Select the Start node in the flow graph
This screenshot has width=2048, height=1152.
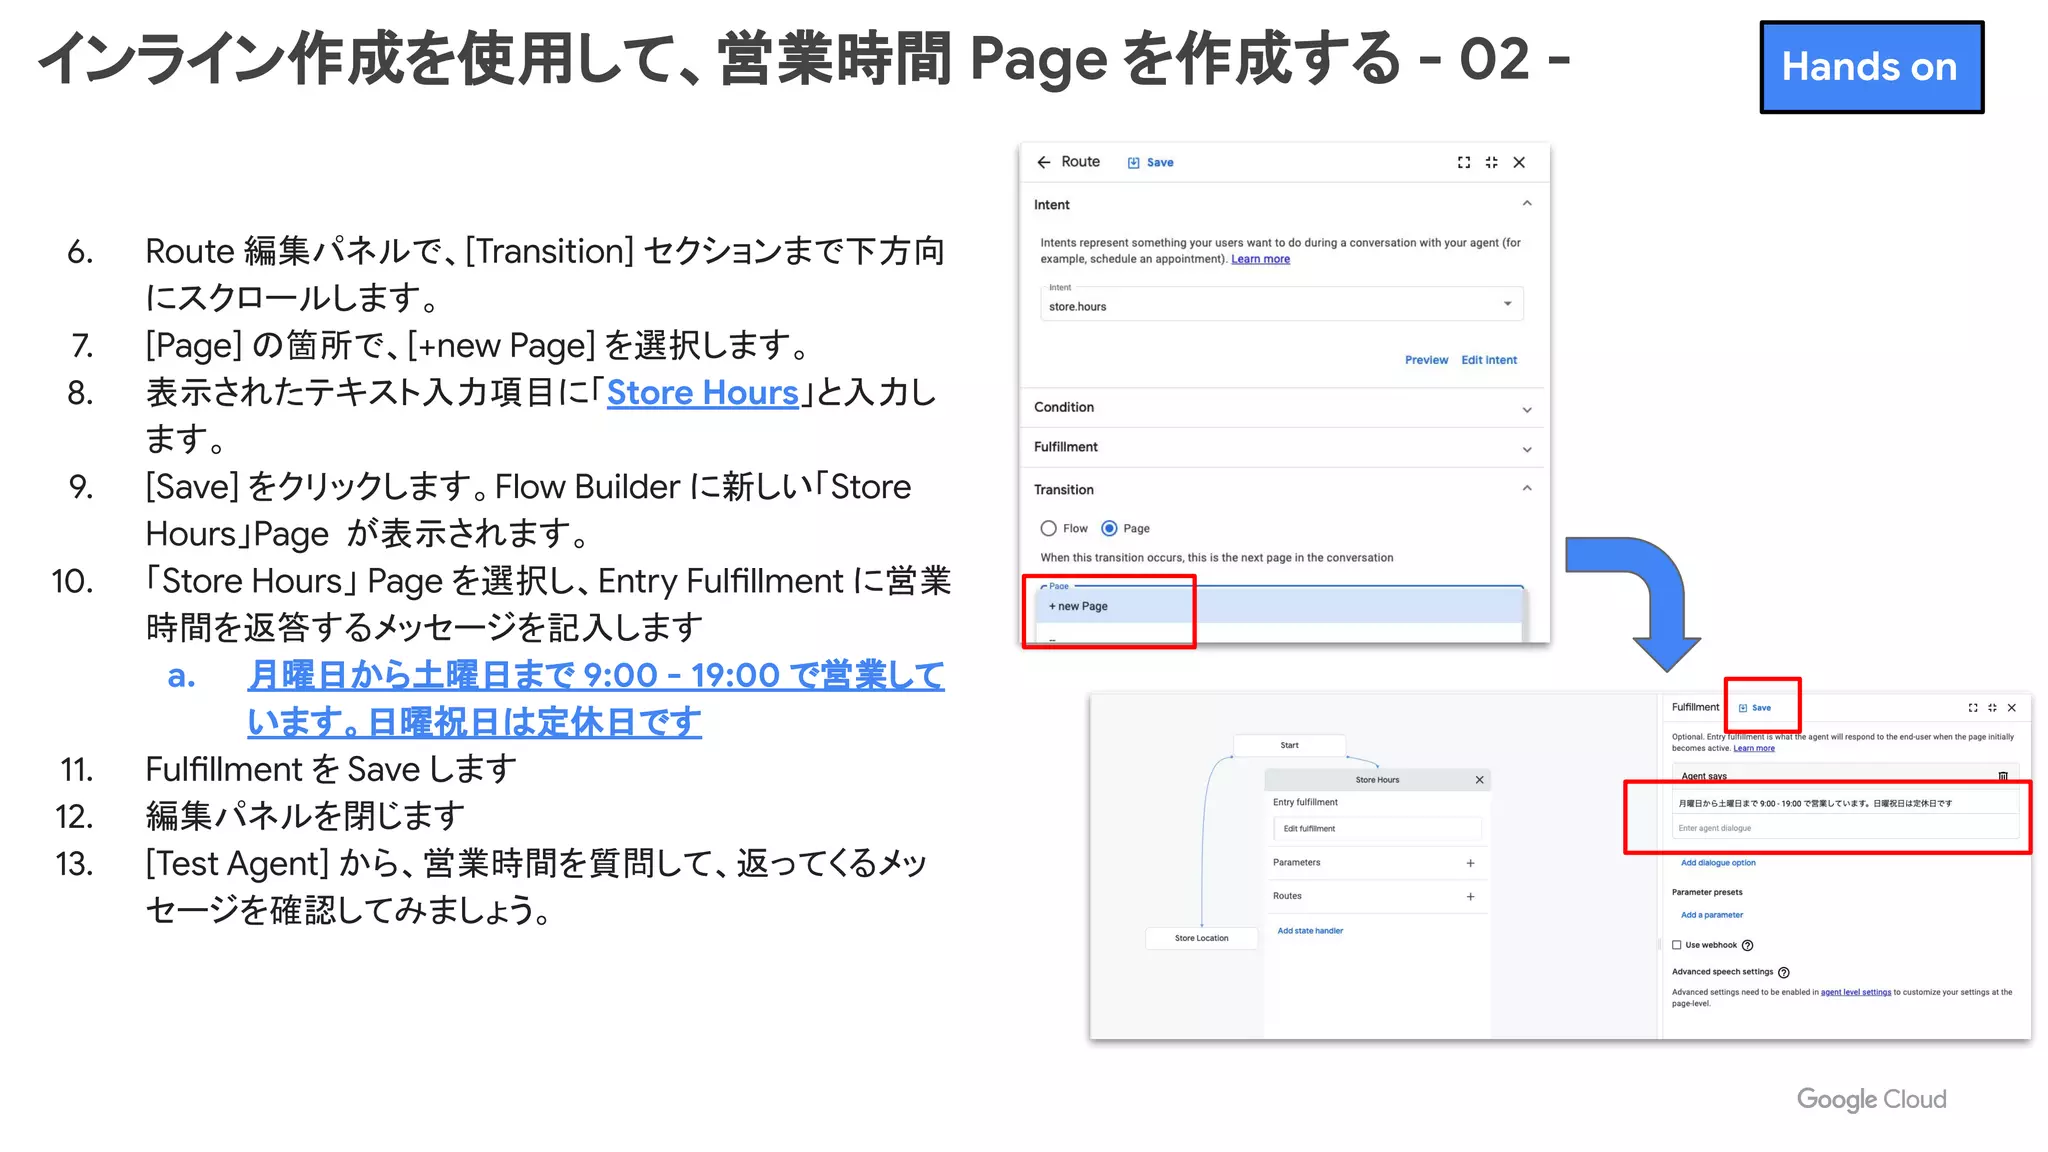1290,745
